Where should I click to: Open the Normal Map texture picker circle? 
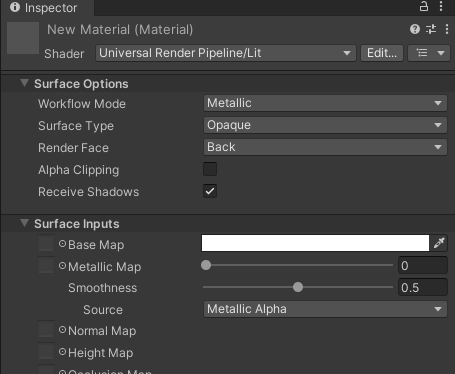62,330
